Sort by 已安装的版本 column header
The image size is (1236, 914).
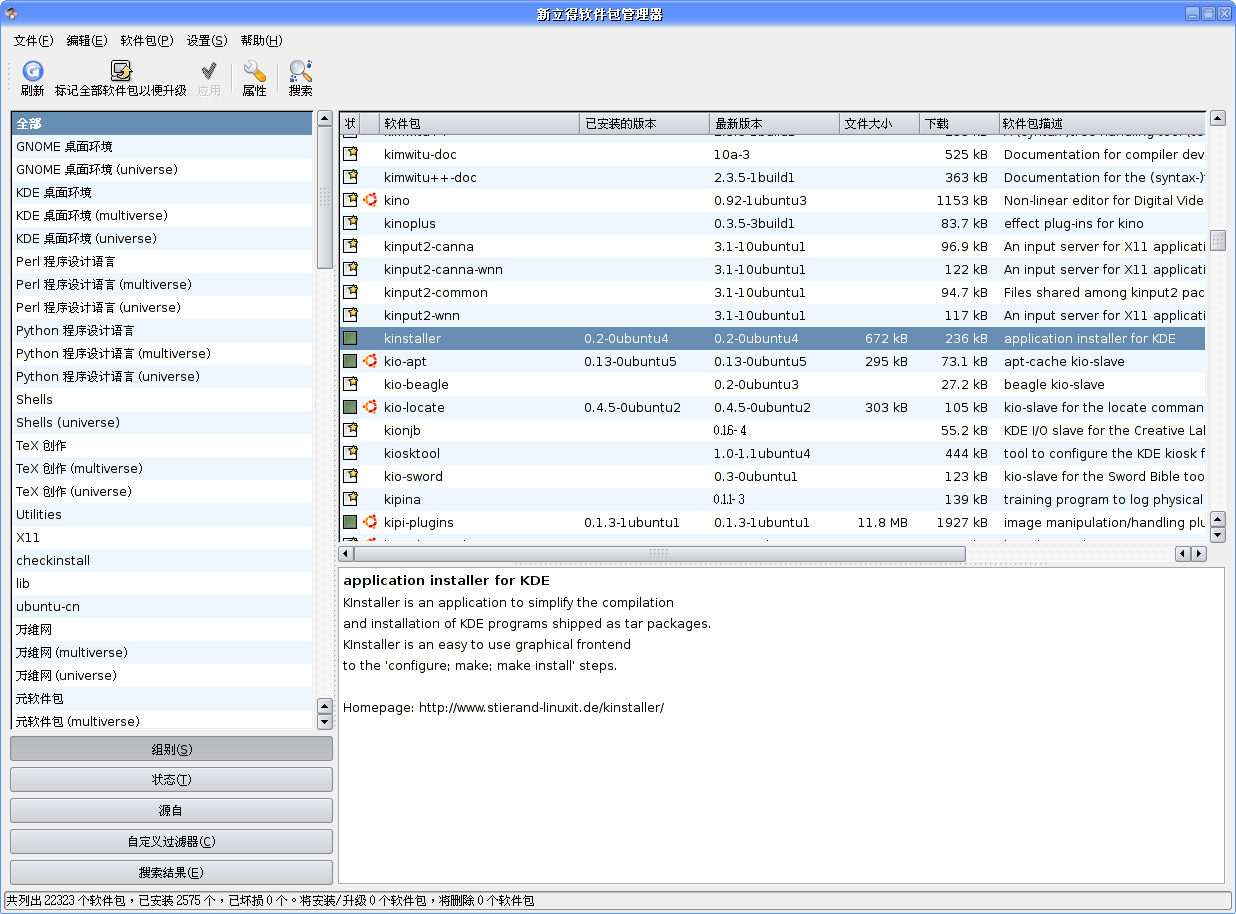pyautogui.click(x=644, y=124)
